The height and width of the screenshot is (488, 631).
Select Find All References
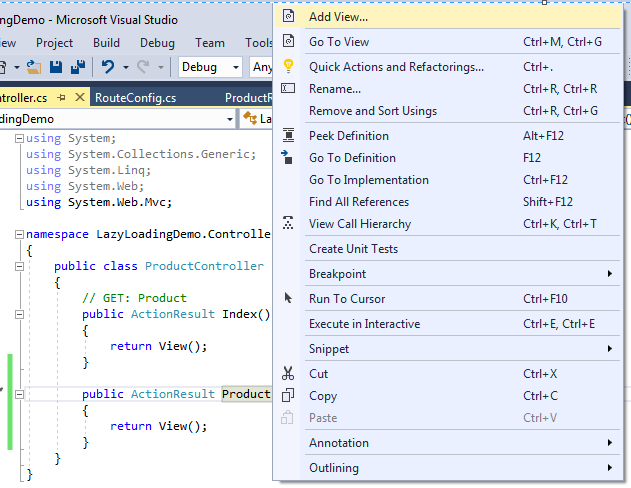(447, 202)
